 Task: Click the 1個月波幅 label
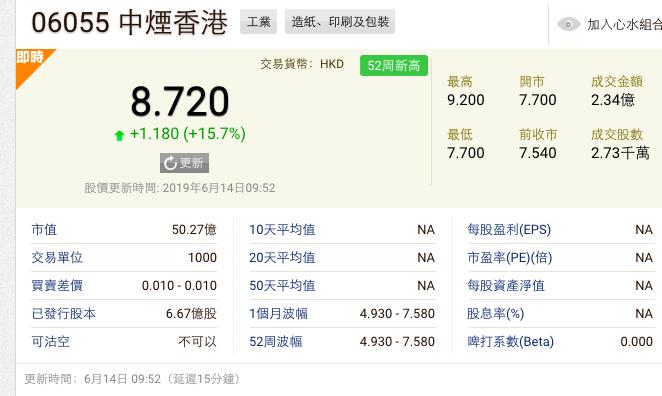click(278, 314)
